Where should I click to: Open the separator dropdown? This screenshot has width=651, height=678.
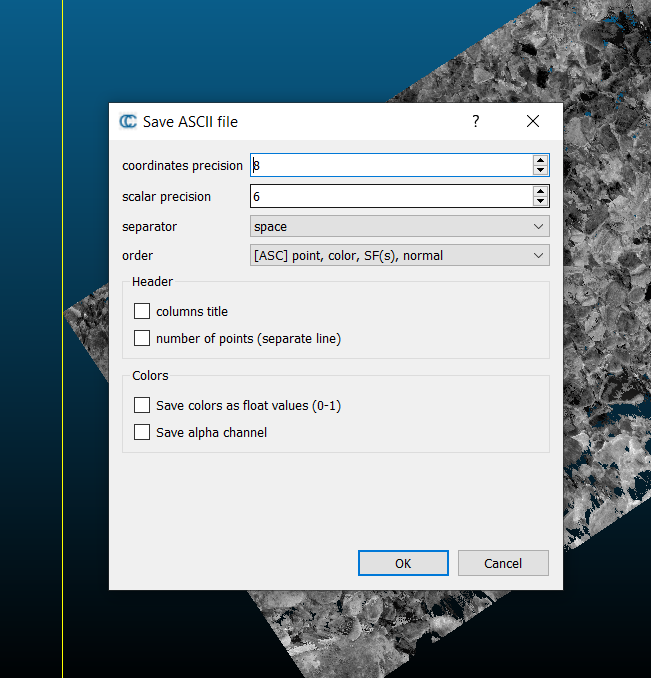[x=400, y=226]
